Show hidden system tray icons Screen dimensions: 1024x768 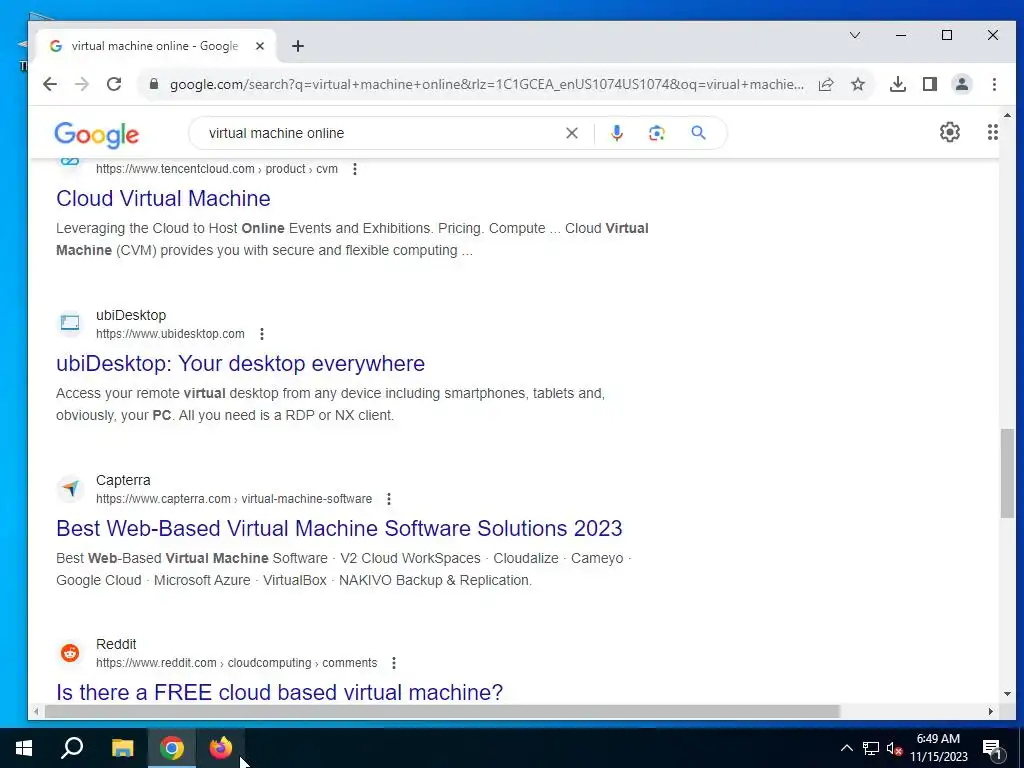(846, 748)
